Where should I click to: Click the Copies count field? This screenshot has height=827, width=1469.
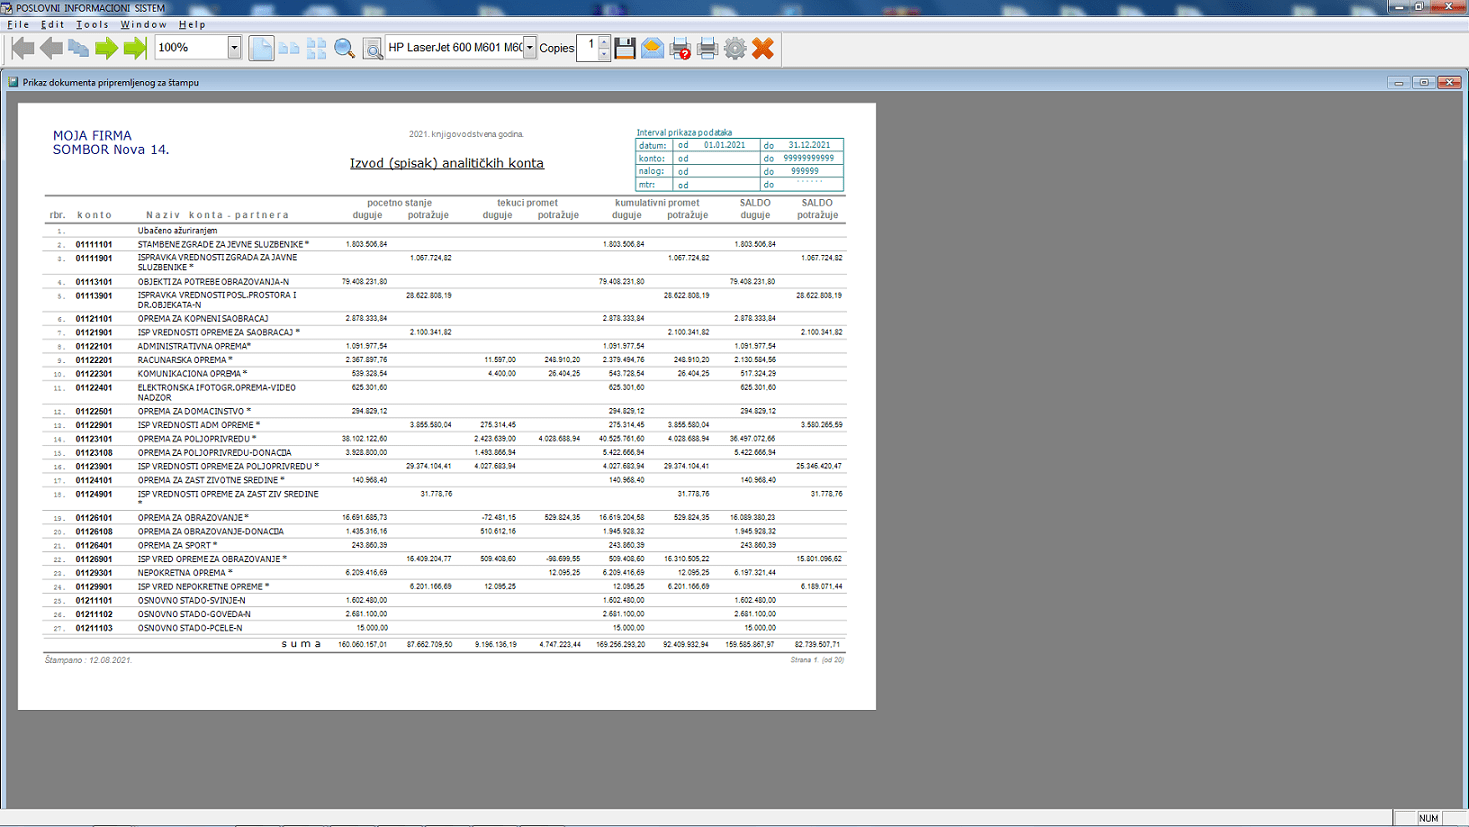pos(587,48)
